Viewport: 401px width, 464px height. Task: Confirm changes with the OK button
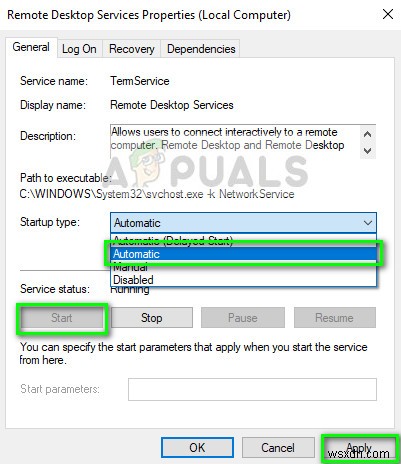(x=197, y=447)
